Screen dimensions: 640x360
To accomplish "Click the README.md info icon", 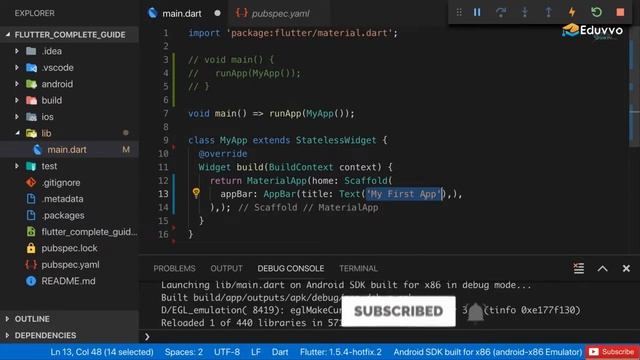I will coord(31,281).
